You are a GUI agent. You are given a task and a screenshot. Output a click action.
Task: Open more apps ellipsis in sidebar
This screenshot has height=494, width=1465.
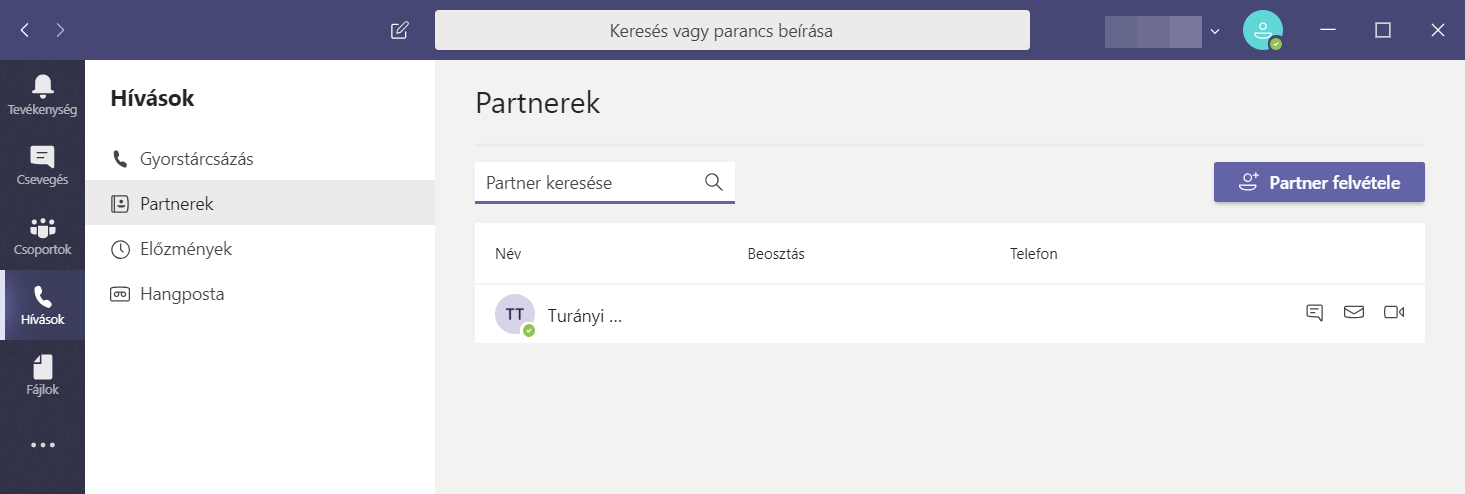[42, 445]
